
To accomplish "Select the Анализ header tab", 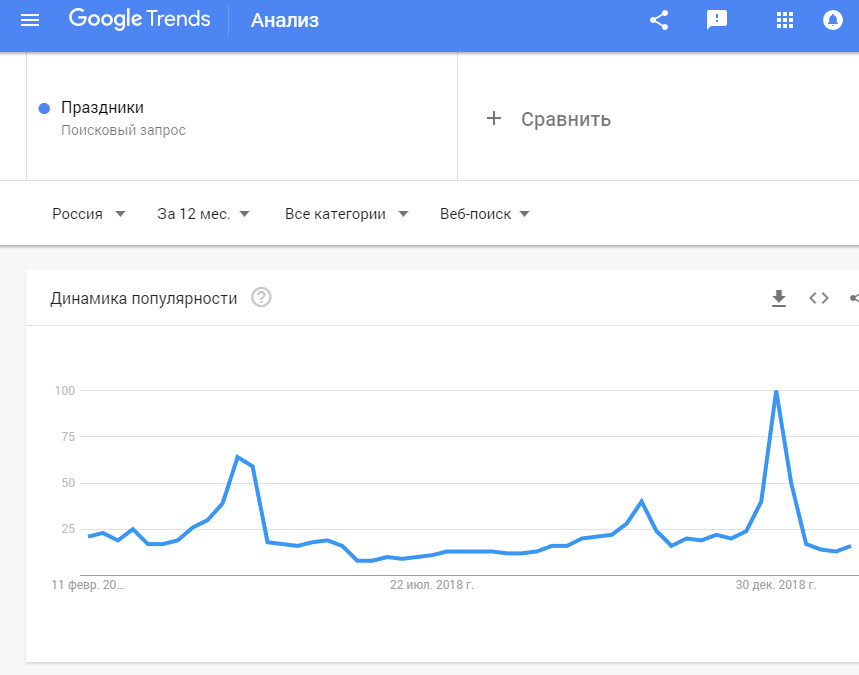I will point(285,20).
